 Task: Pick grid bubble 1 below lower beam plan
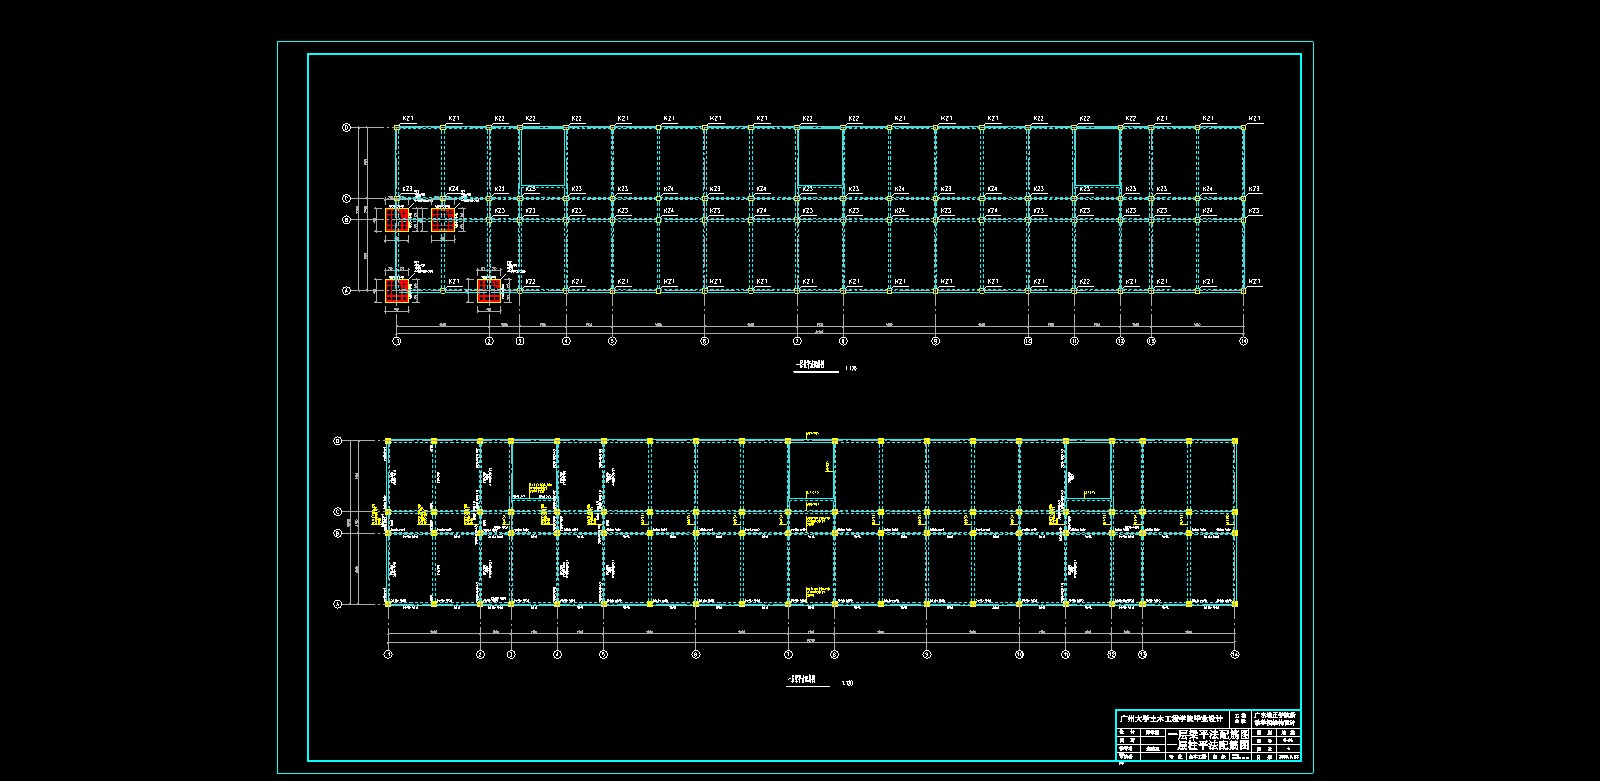tap(388, 654)
